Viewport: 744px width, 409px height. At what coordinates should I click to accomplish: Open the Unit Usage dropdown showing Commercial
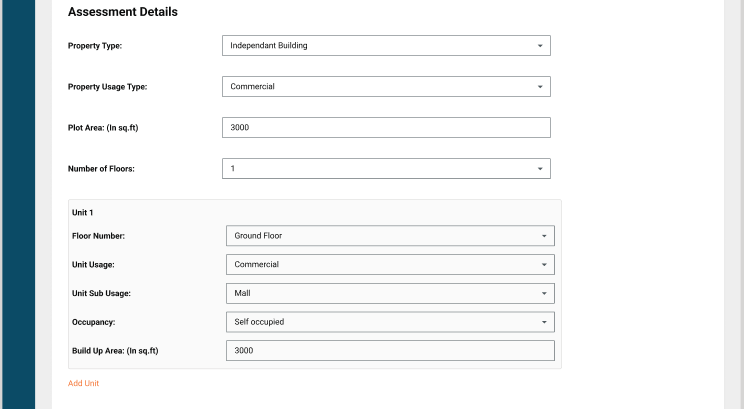click(390, 265)
